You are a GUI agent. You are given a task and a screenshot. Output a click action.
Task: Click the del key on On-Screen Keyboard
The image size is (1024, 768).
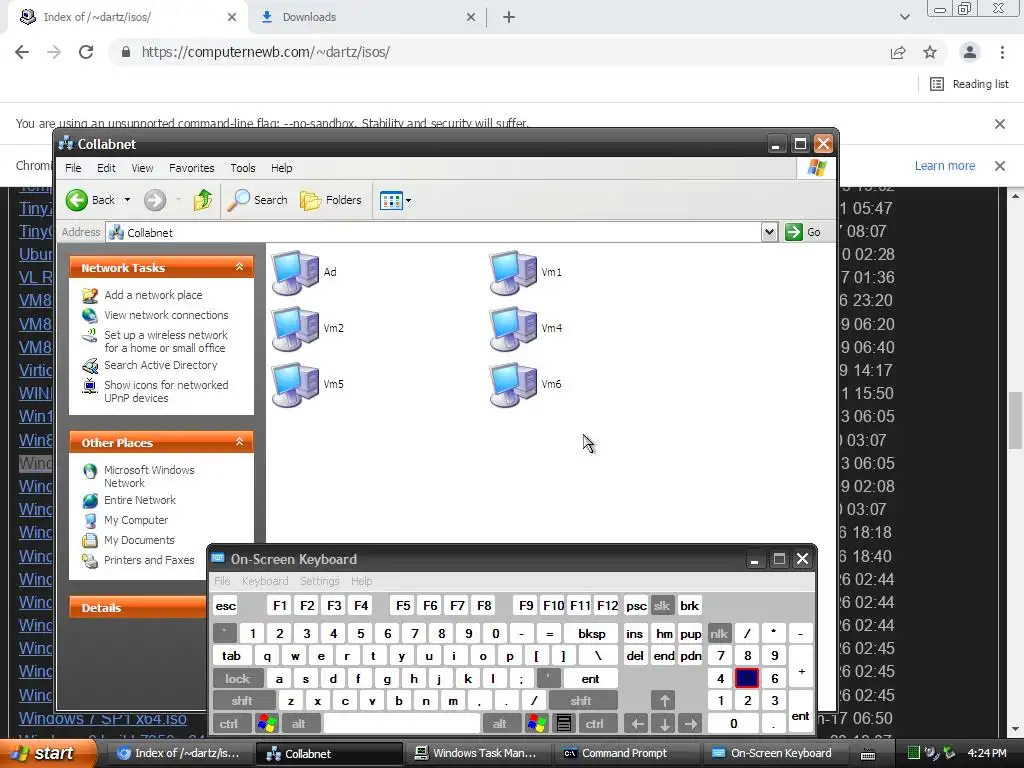click(x=635, y=656)
